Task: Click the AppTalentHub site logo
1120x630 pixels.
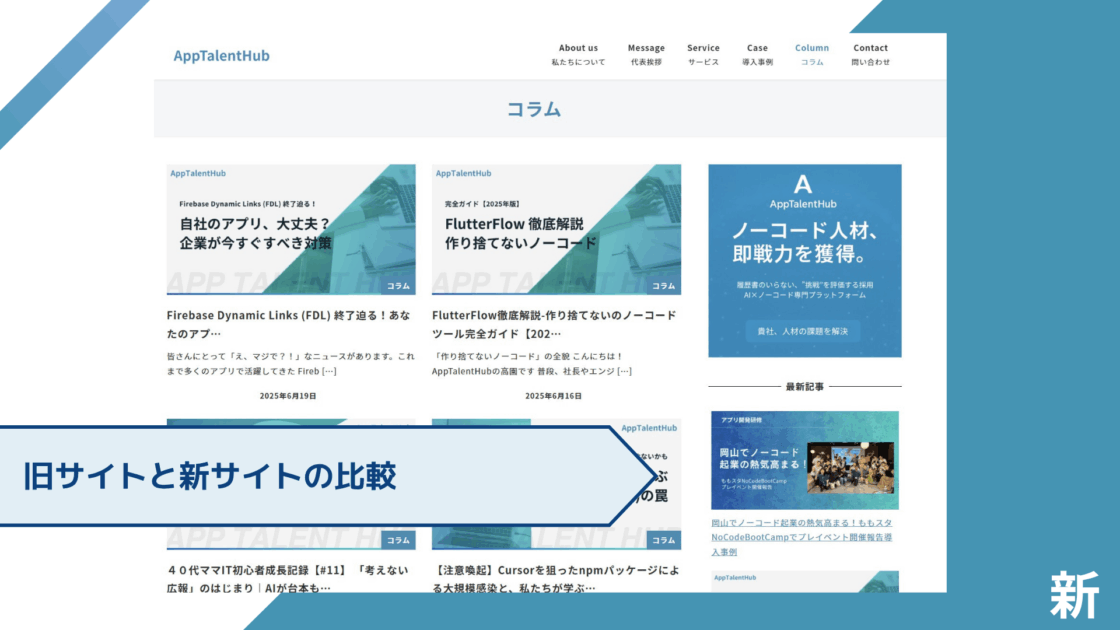Action: click(221, 56)
